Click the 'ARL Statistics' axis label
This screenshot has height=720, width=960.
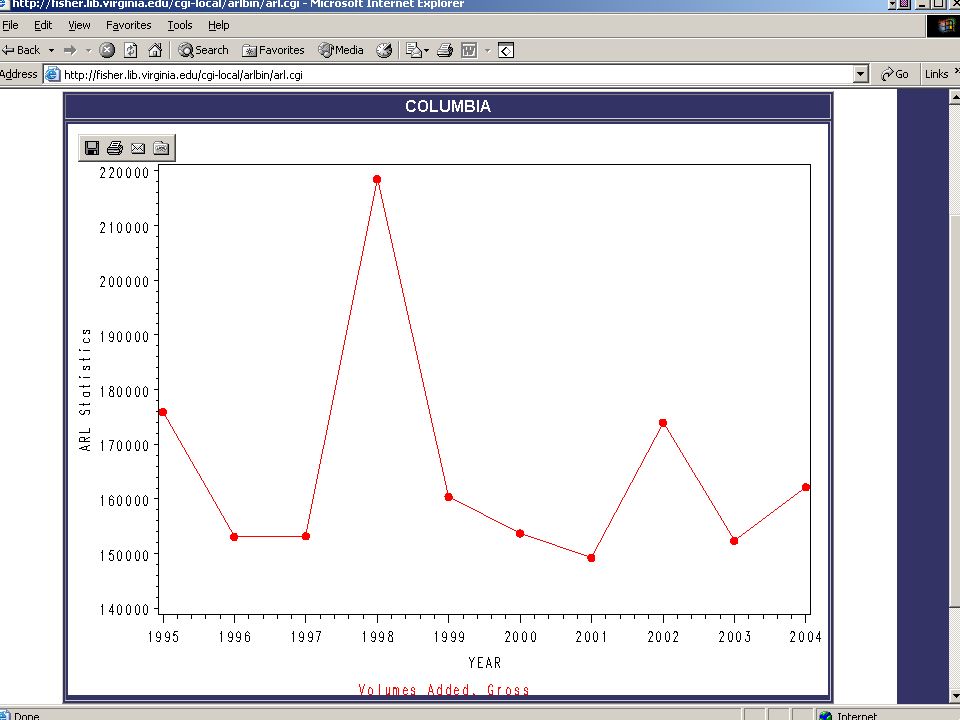pyautogui.click(x=85, y=390)
